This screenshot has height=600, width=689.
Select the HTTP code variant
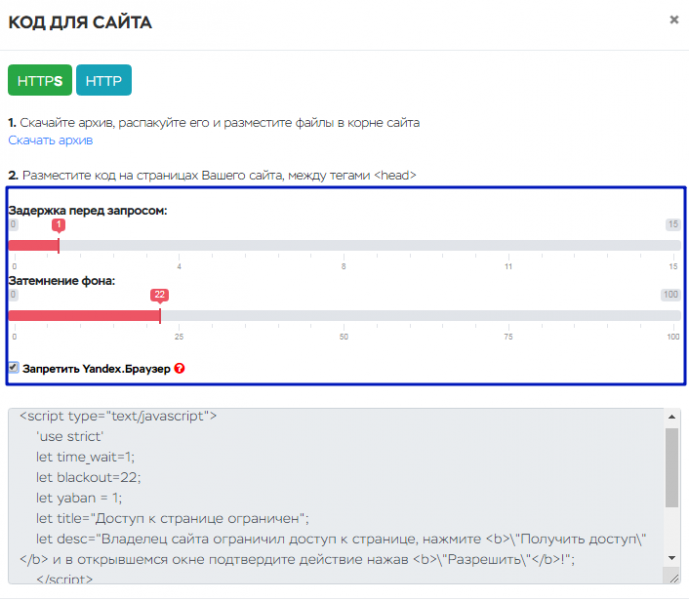click(x=104, y=80)
